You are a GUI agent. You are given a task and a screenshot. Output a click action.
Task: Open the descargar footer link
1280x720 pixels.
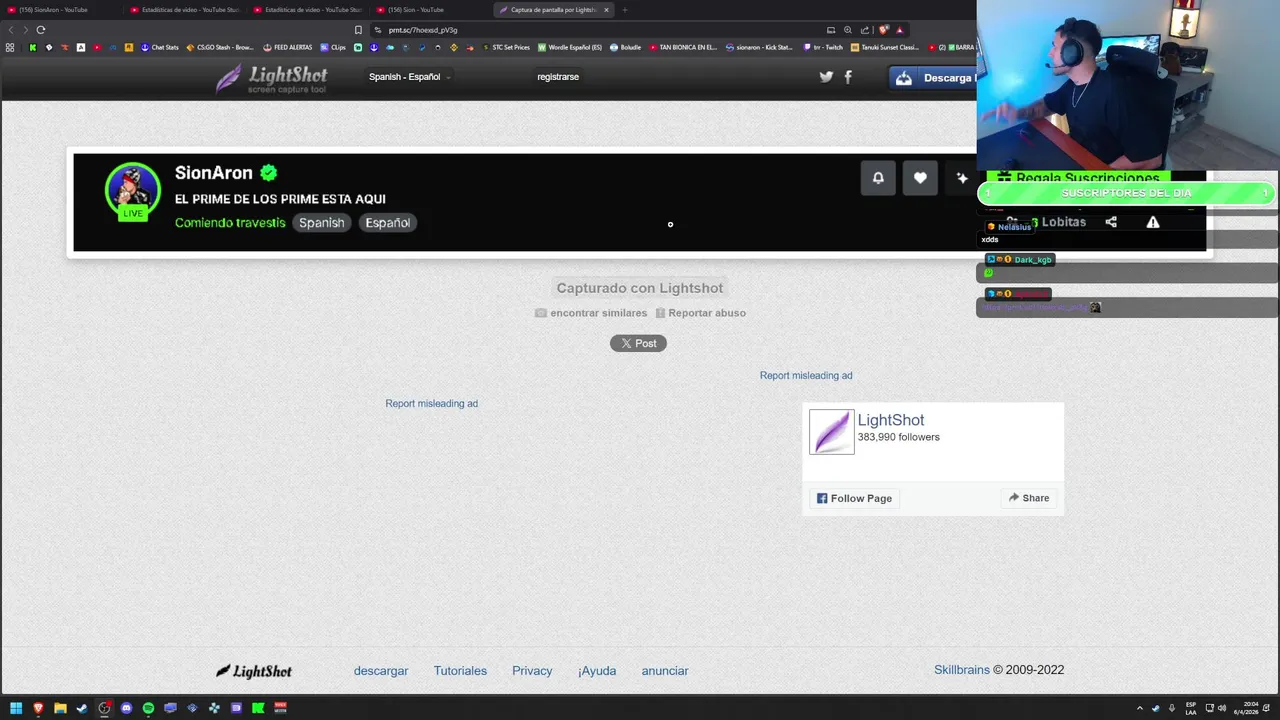tap(381, 671)
